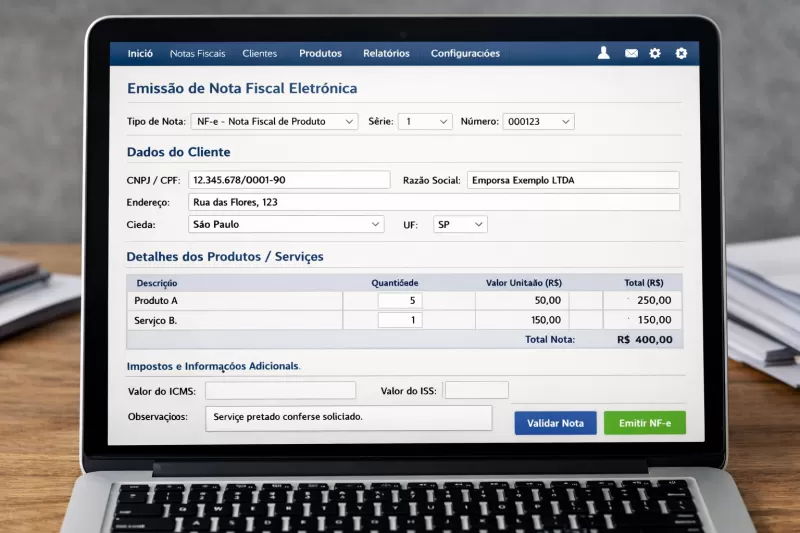Expand the Tipo de Nota dropdown
This screenshot has height=533, width=800.
(x=274, y=121)
